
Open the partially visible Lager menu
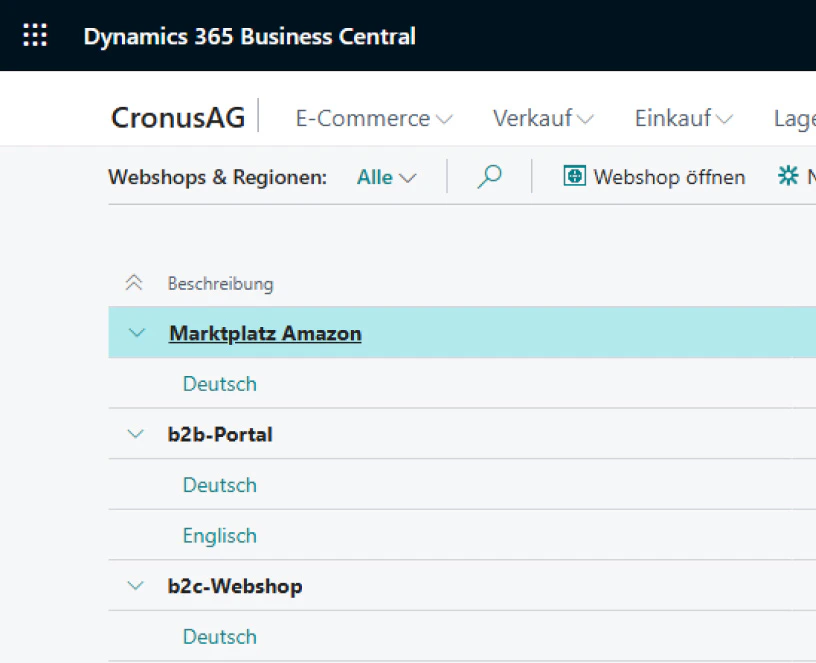tap(794, 119)
